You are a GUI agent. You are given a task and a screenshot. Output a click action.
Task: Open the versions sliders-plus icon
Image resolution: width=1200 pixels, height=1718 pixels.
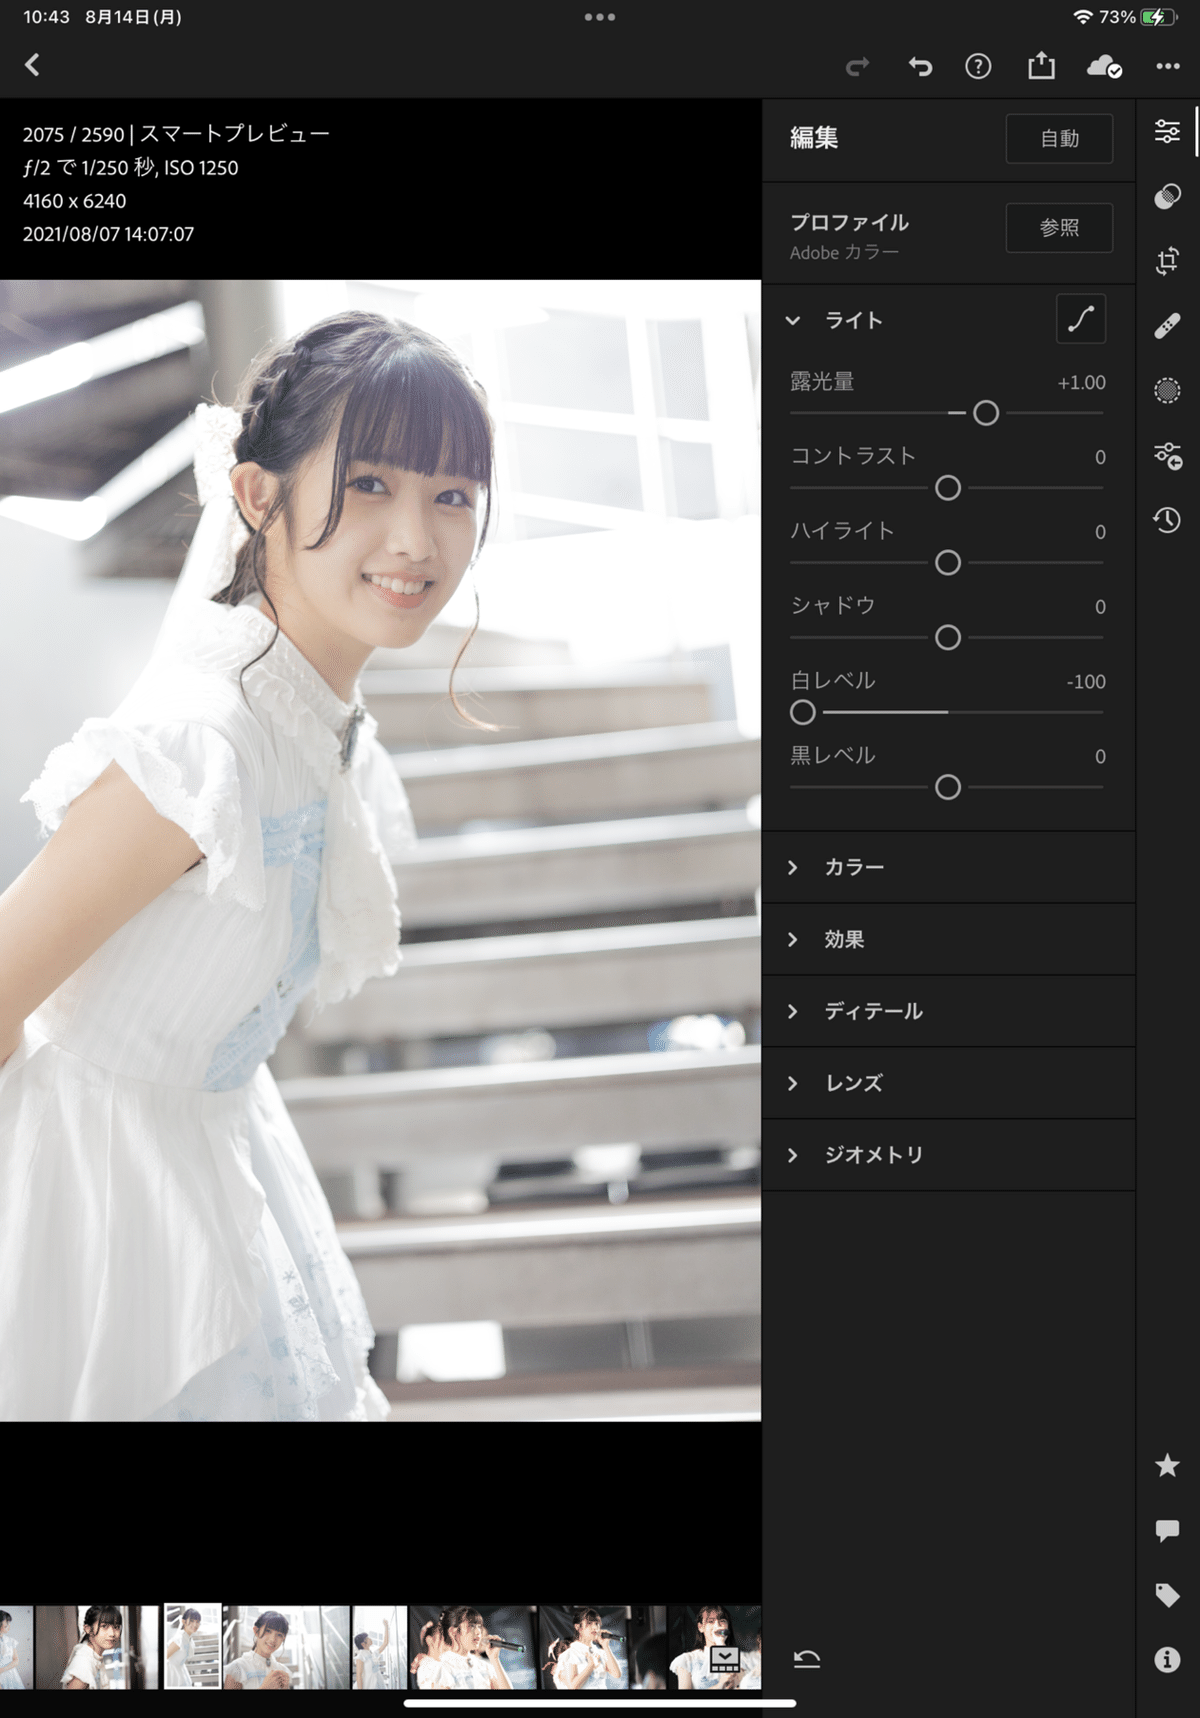pos(1167,456)
